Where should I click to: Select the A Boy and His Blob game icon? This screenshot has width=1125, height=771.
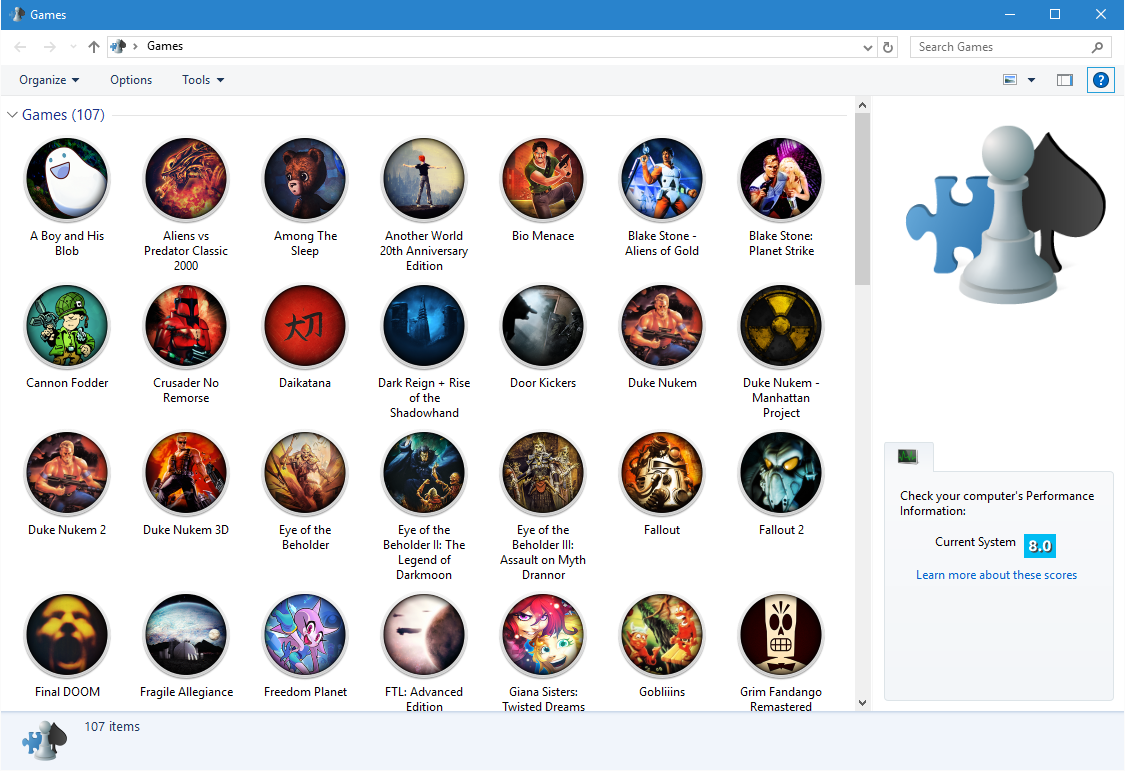(x=67, y=179)
